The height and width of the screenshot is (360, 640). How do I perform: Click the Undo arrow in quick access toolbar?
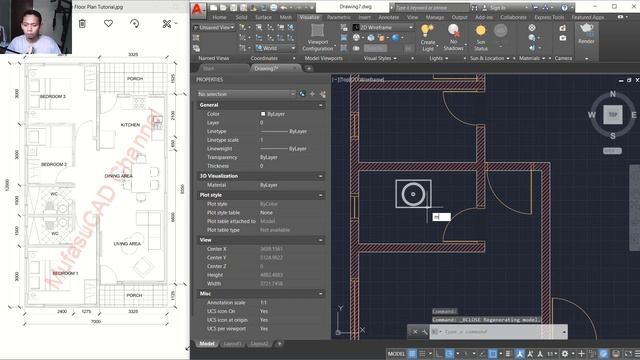pyautogui.click(x=283, y=7)
